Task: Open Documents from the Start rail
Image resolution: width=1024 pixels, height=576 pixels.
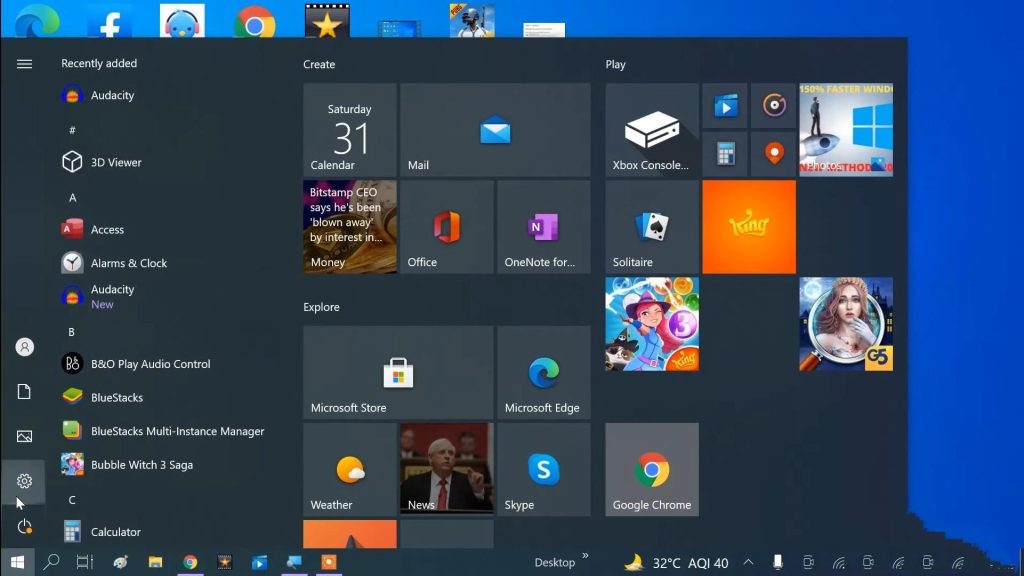Action: pos(24,392)
